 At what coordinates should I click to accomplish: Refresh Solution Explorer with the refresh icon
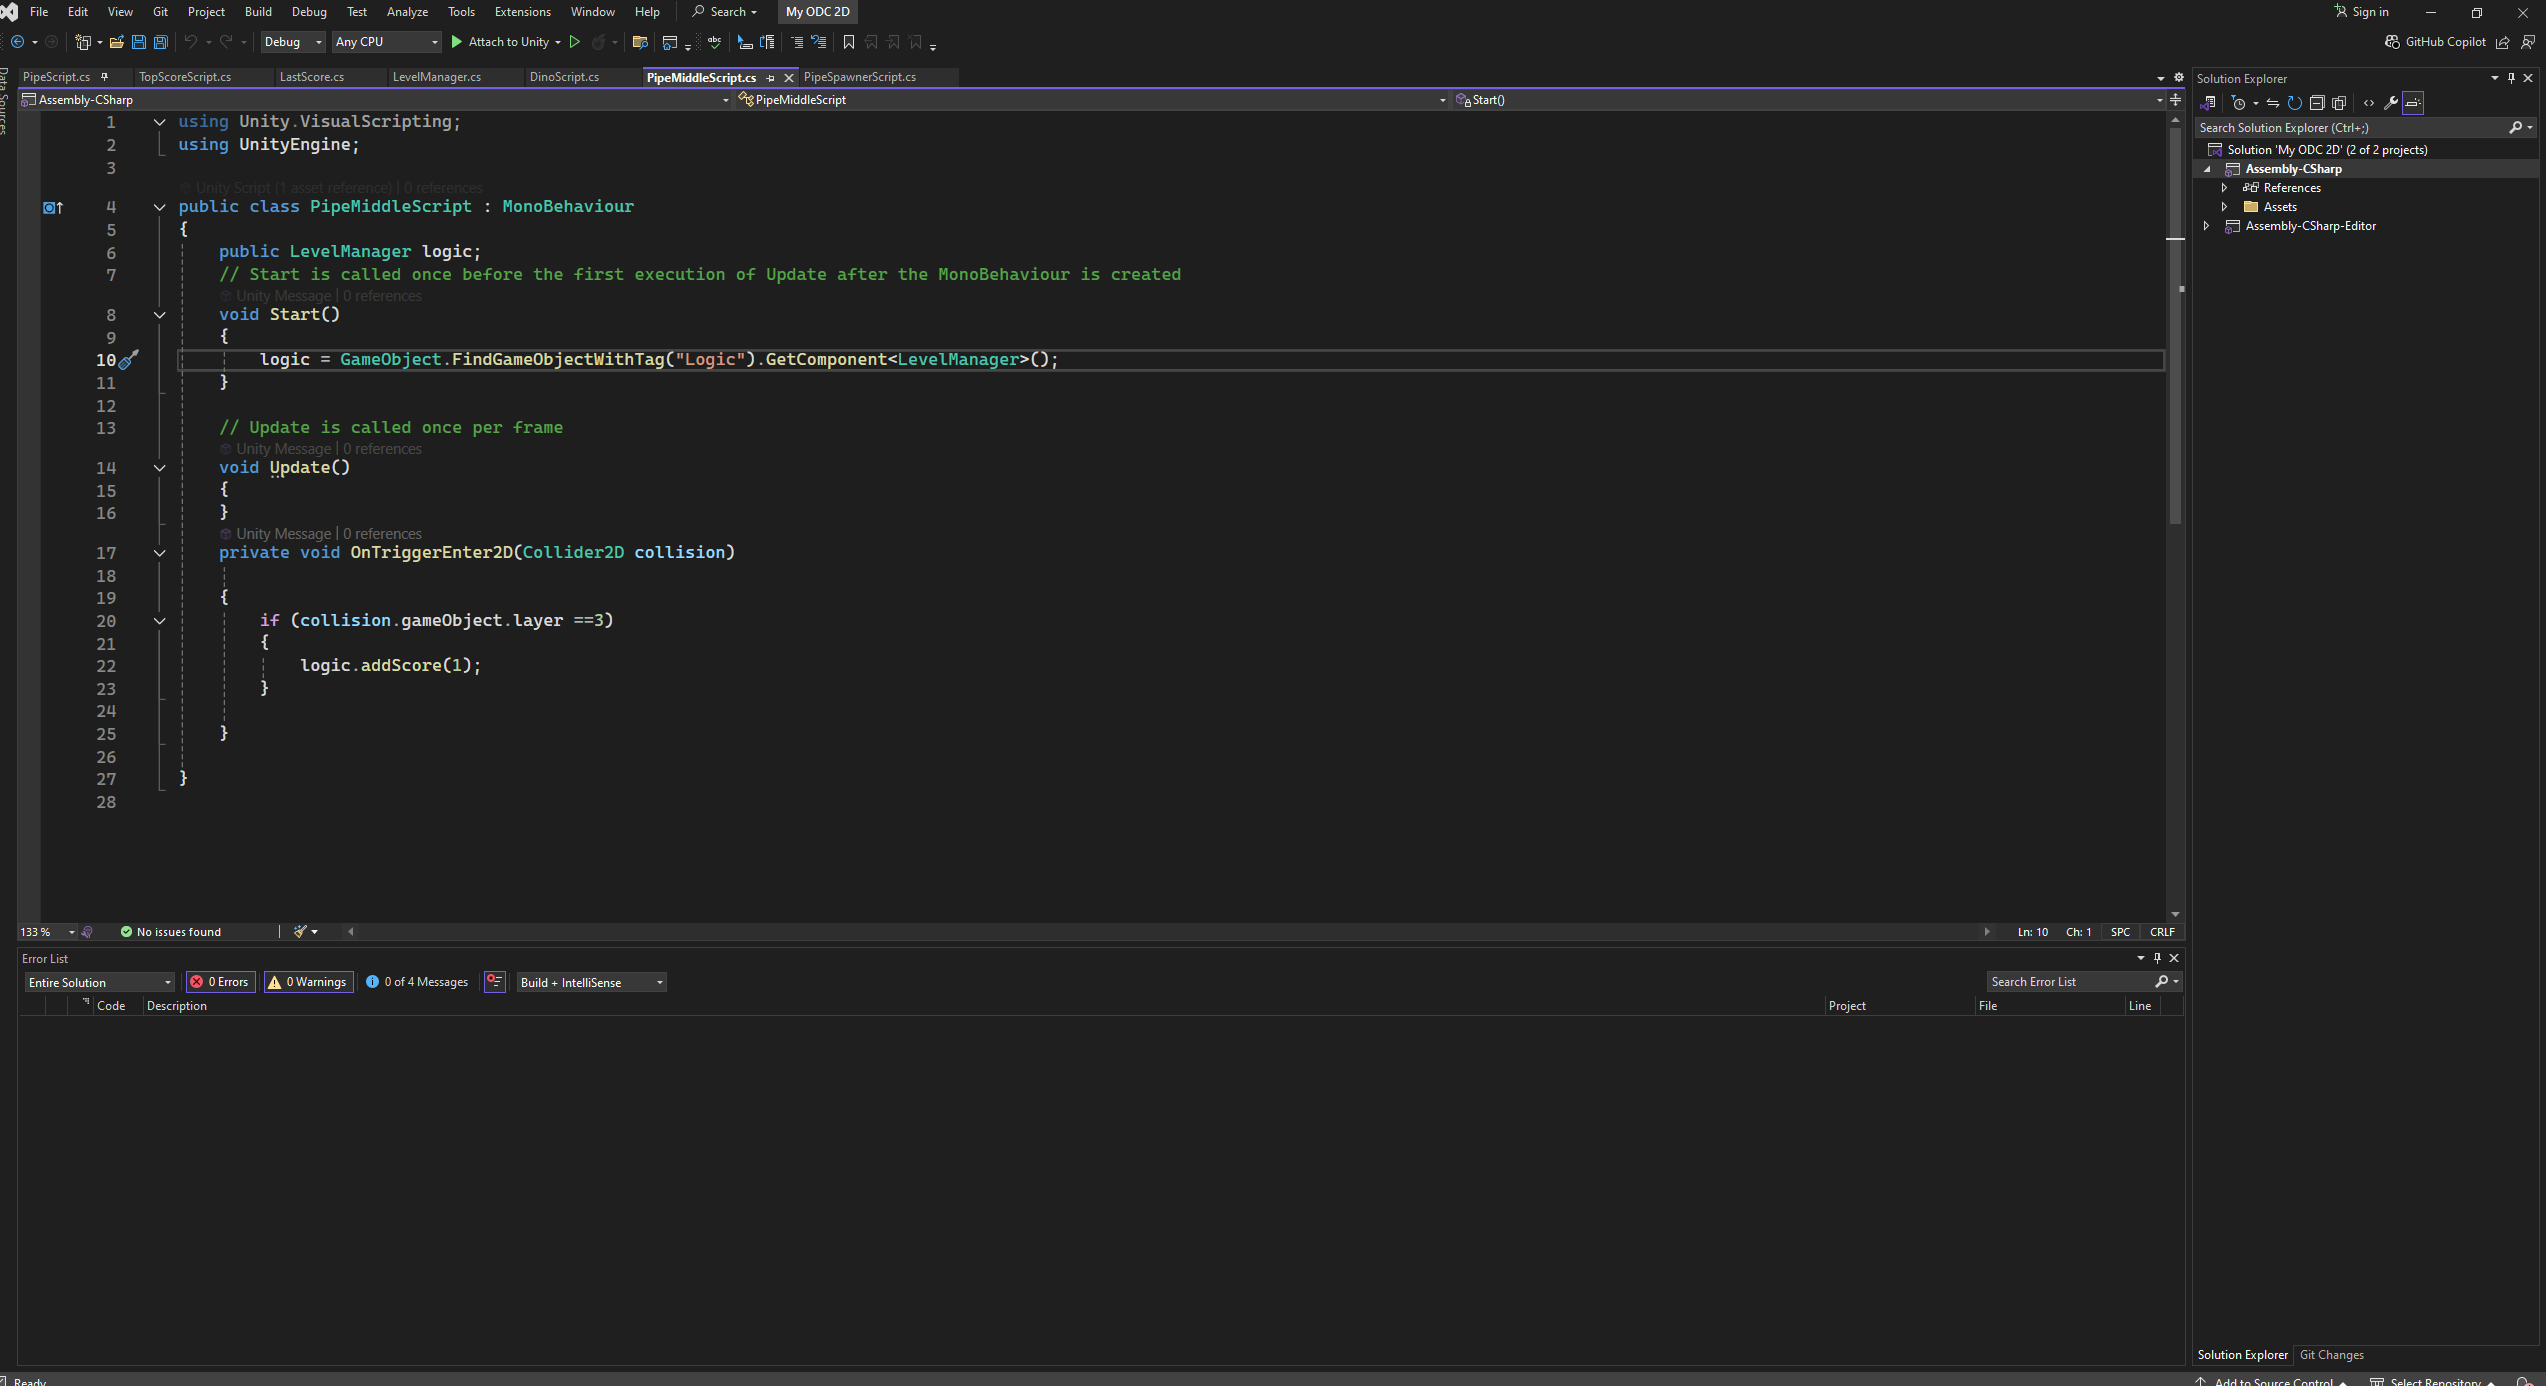(x=2295, y=103)
